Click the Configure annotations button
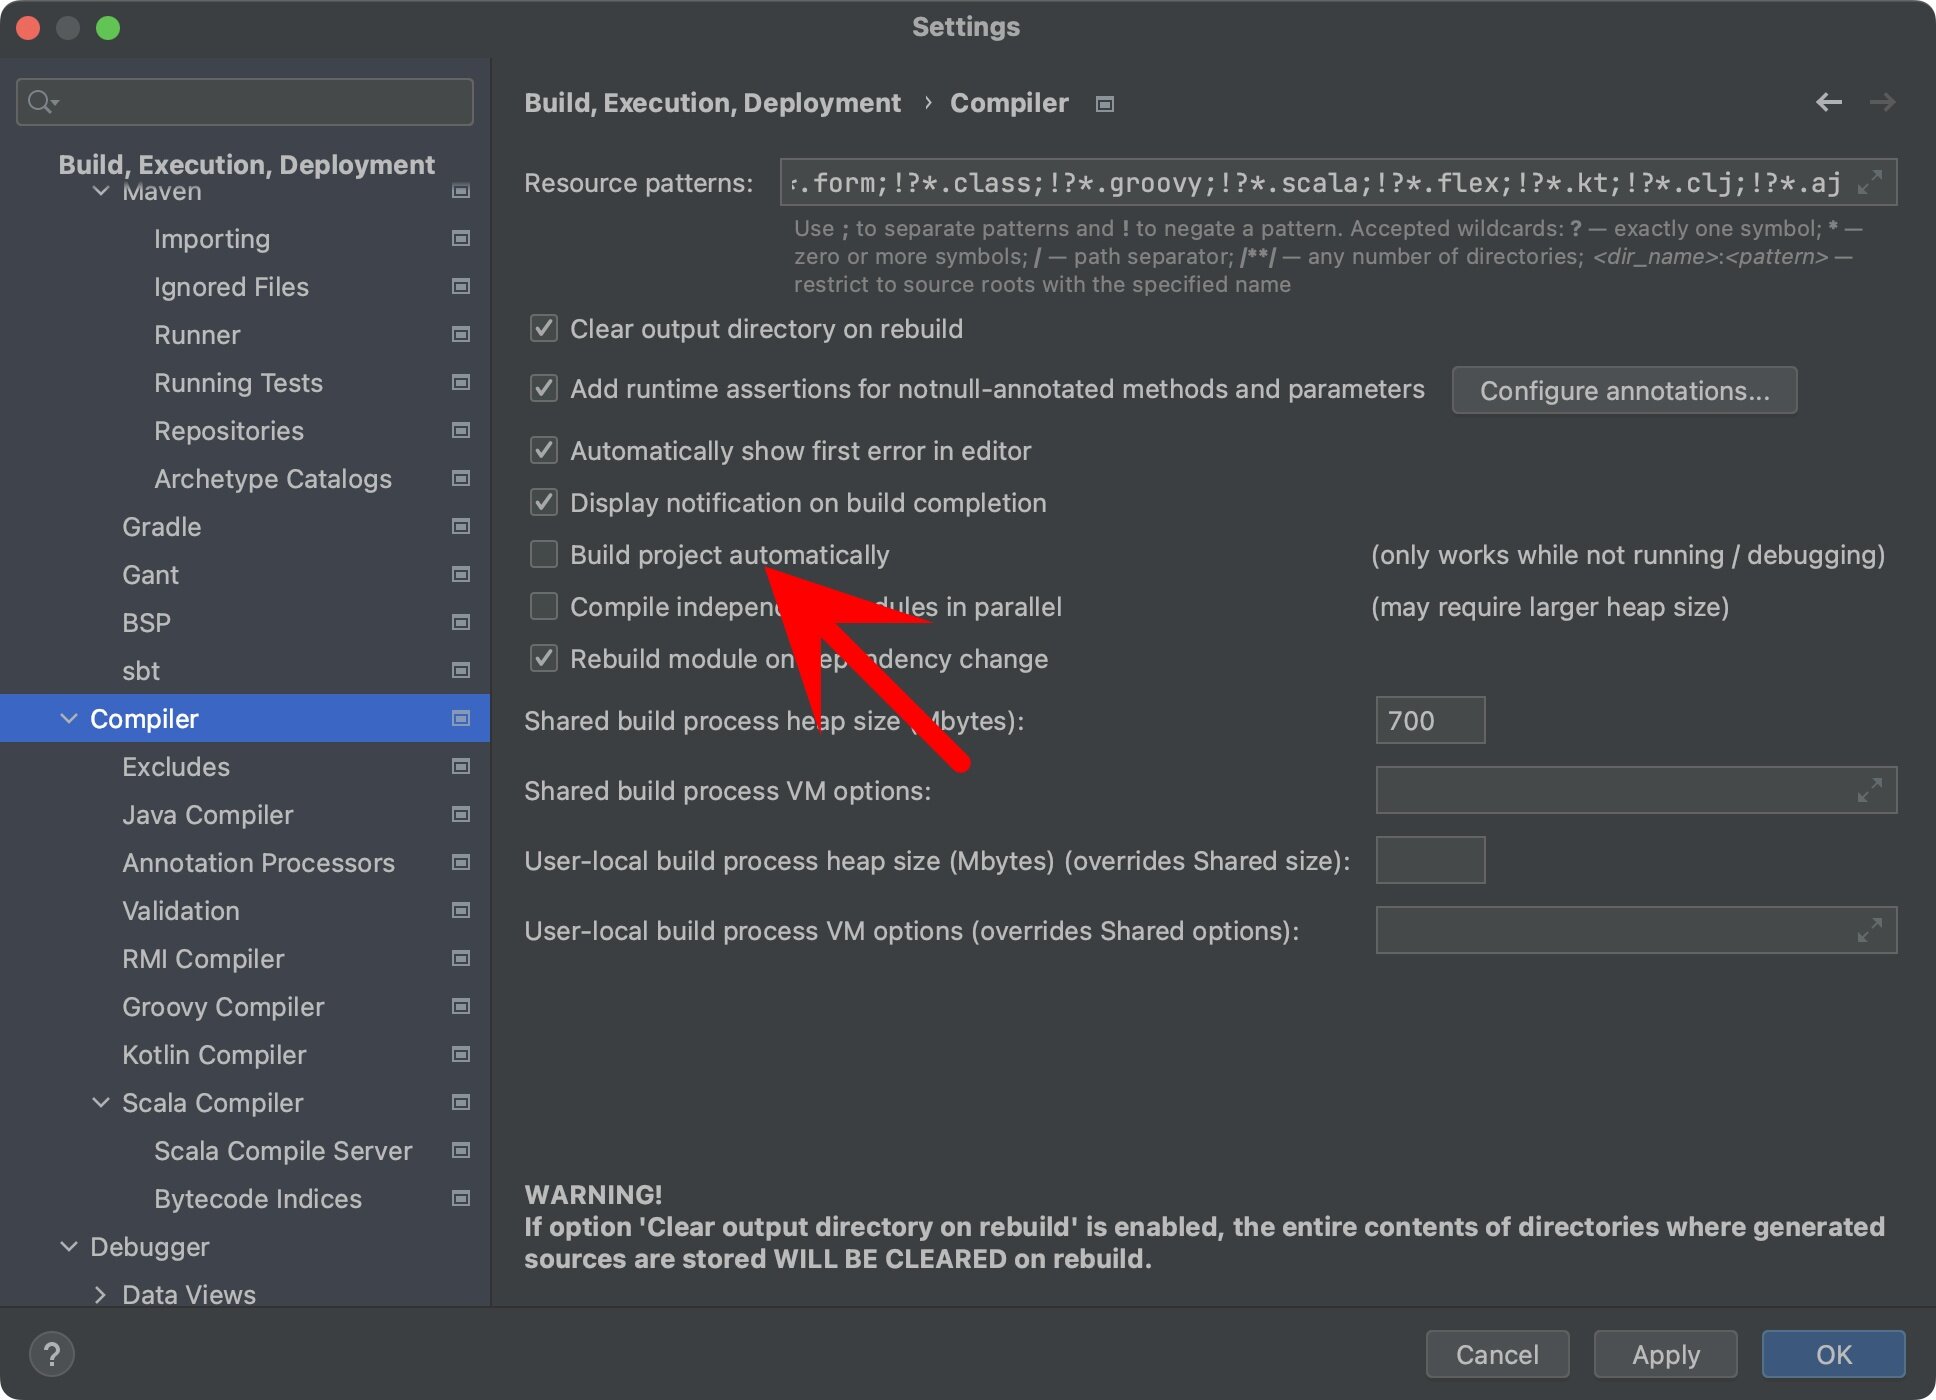Viewport: 1936px width, 1400px height. click(1623, 390)
